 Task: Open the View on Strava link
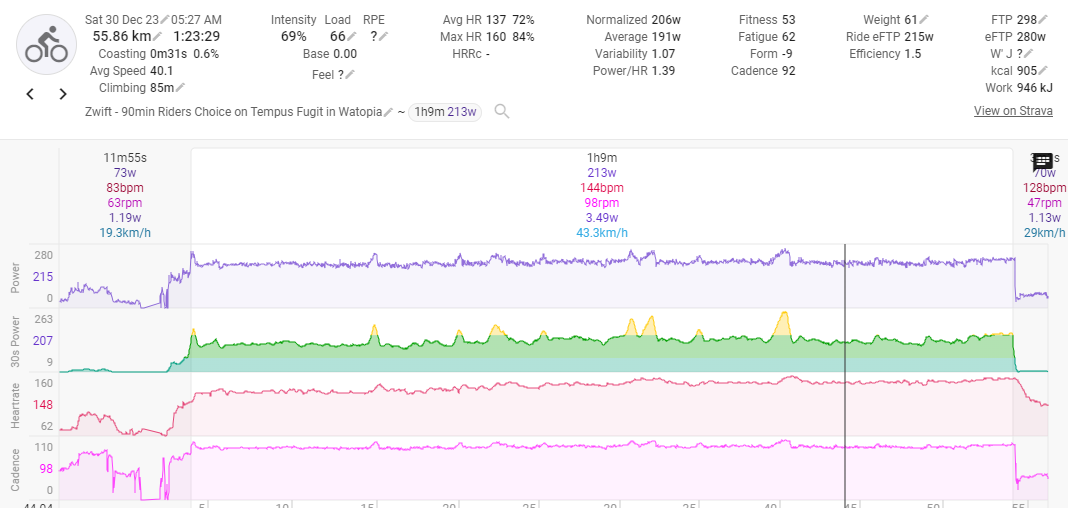pyautogui.click(x=1013, y=111)
